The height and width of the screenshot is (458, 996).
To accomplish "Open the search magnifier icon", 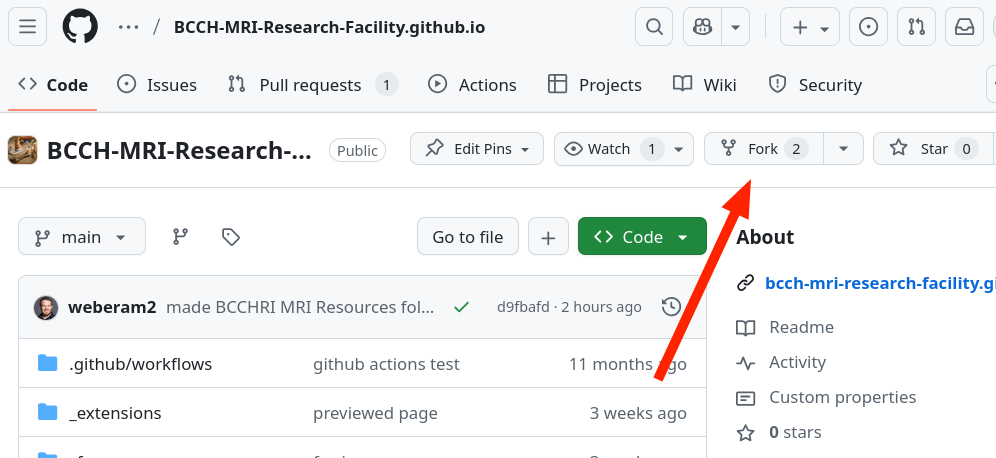I will [654, 27].
